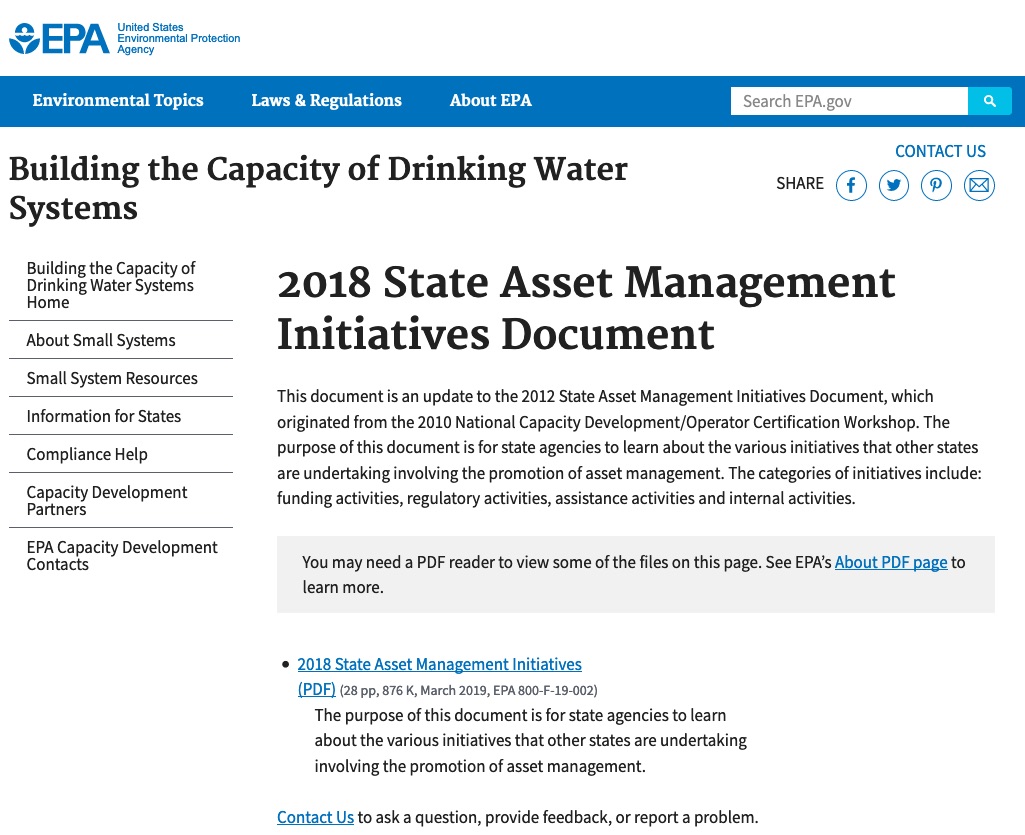Click the search magnifier button
Screen dimensions: 1025x835
tap(990, 101)
